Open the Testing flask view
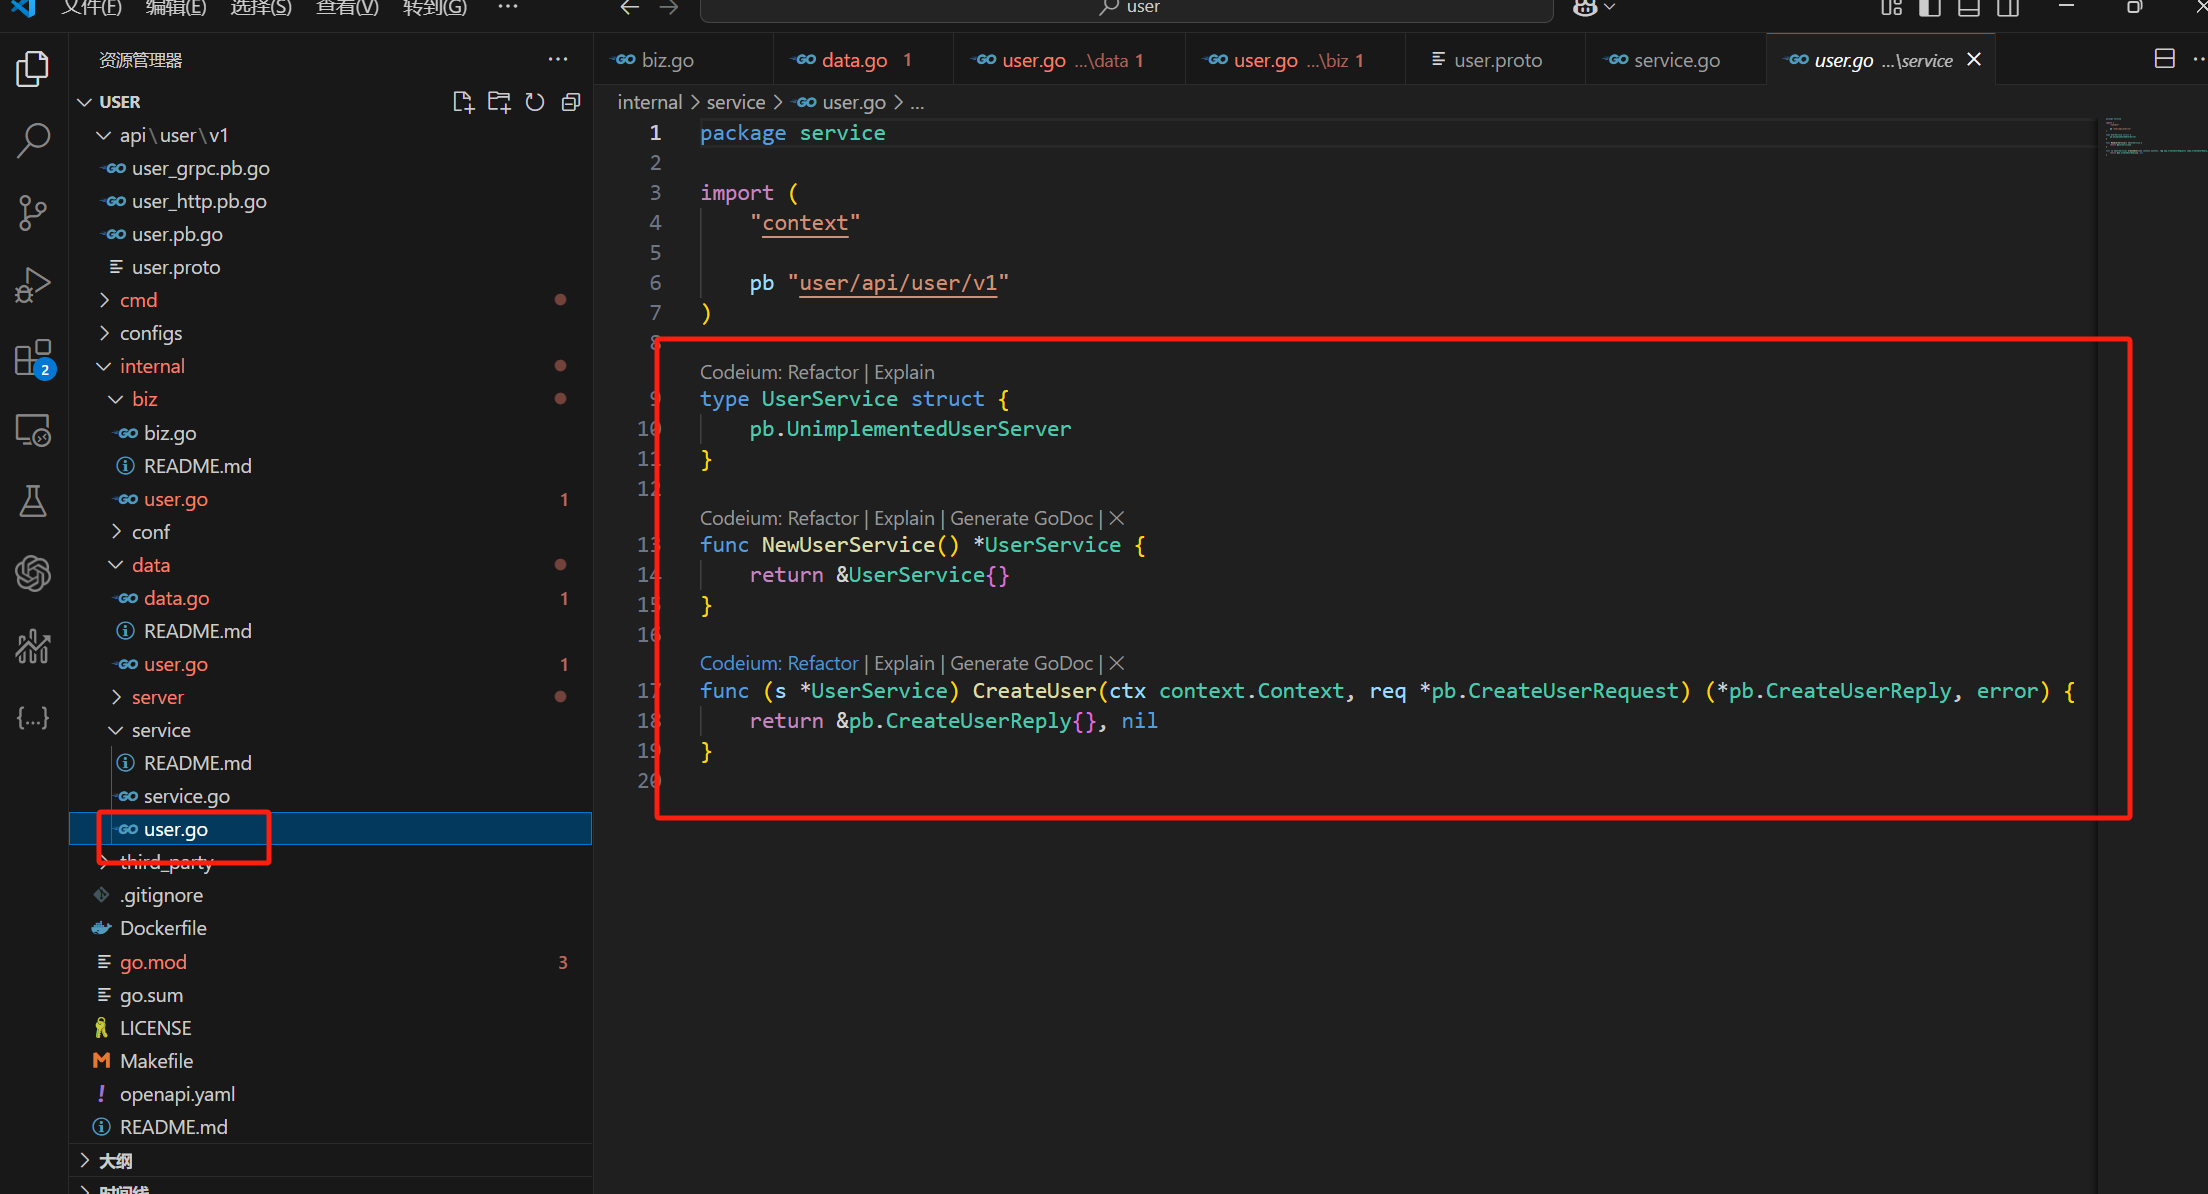Screen dimensions: 2208x1194 33,501
